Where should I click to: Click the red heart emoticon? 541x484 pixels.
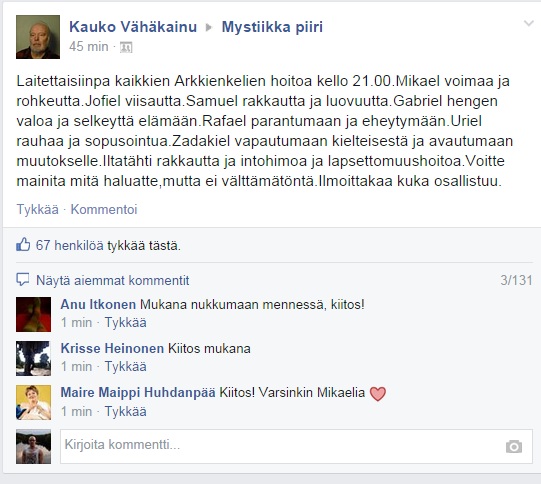[378, 393]
